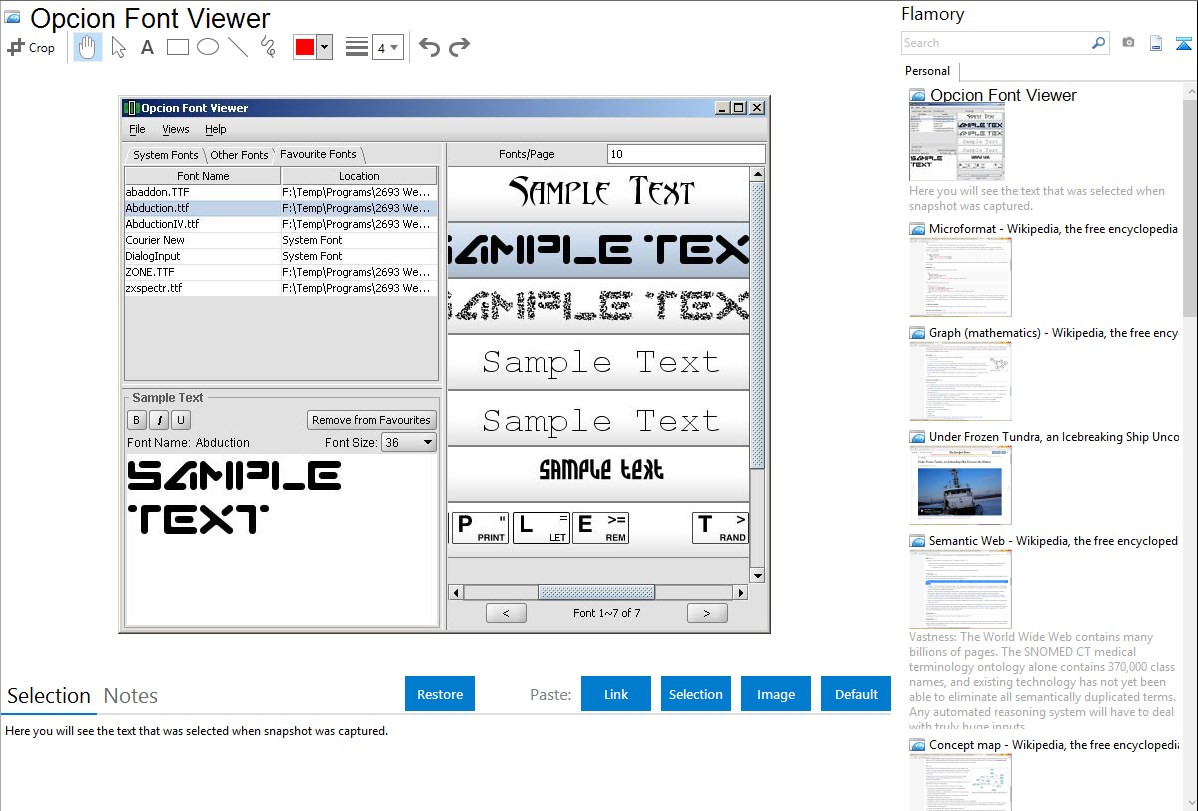The image size is (1198, 811).
Task: Click the red color swatch
Action: coord(305,47)
